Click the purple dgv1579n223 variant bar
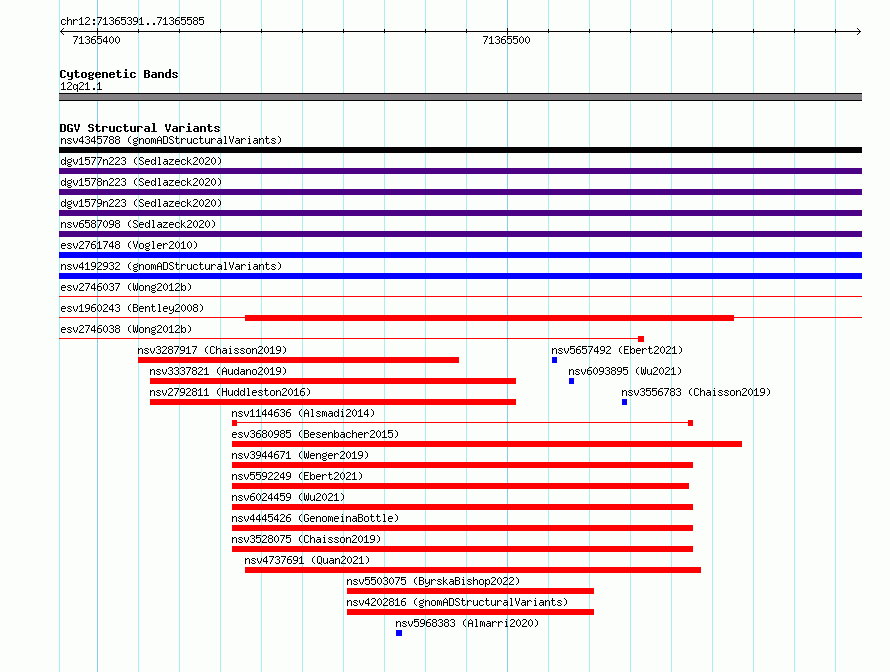Image resolution: width=890 pixels, height=672 pixels. [460, 213]
